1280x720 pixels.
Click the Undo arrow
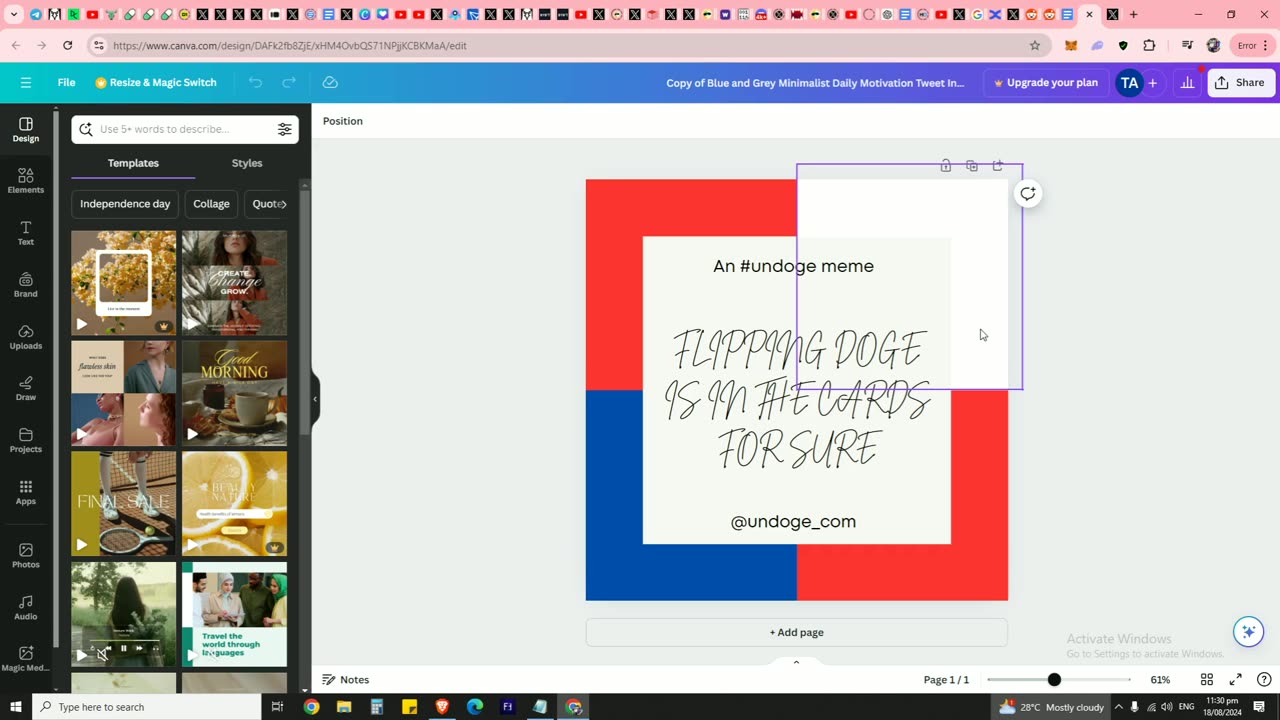pos(255,83)
